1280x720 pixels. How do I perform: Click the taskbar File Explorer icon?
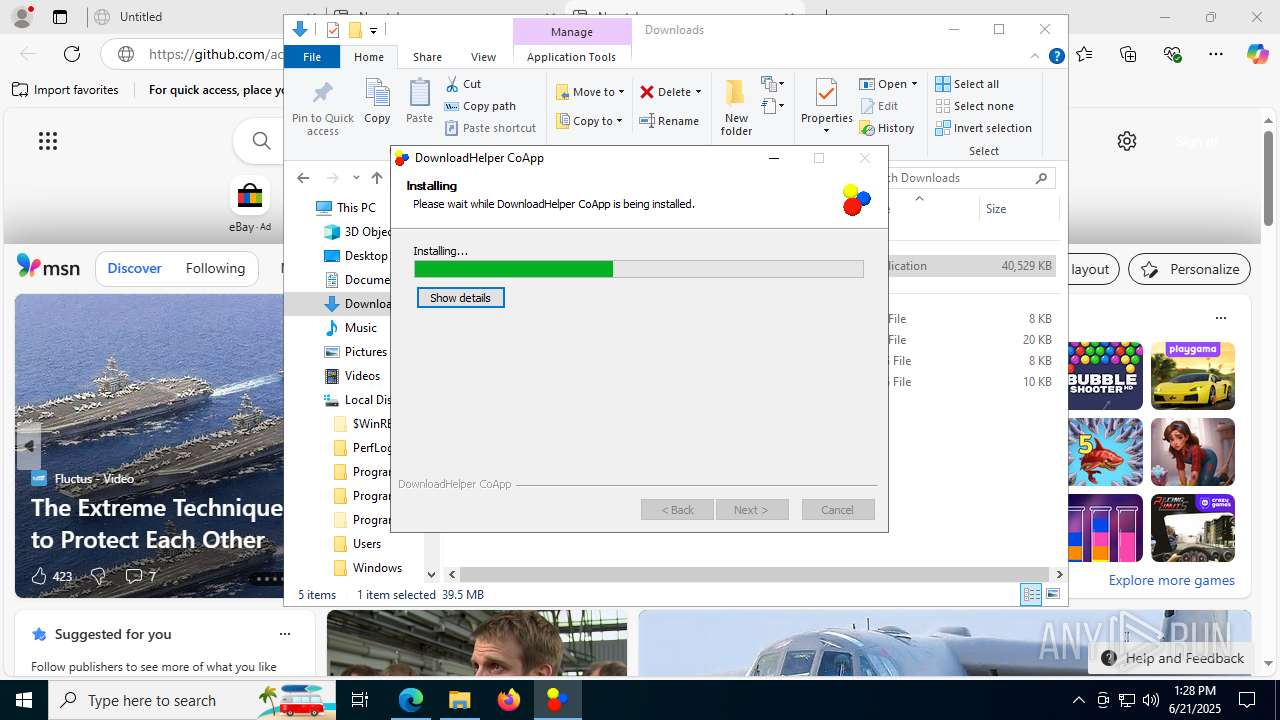[x=460, y=700]
